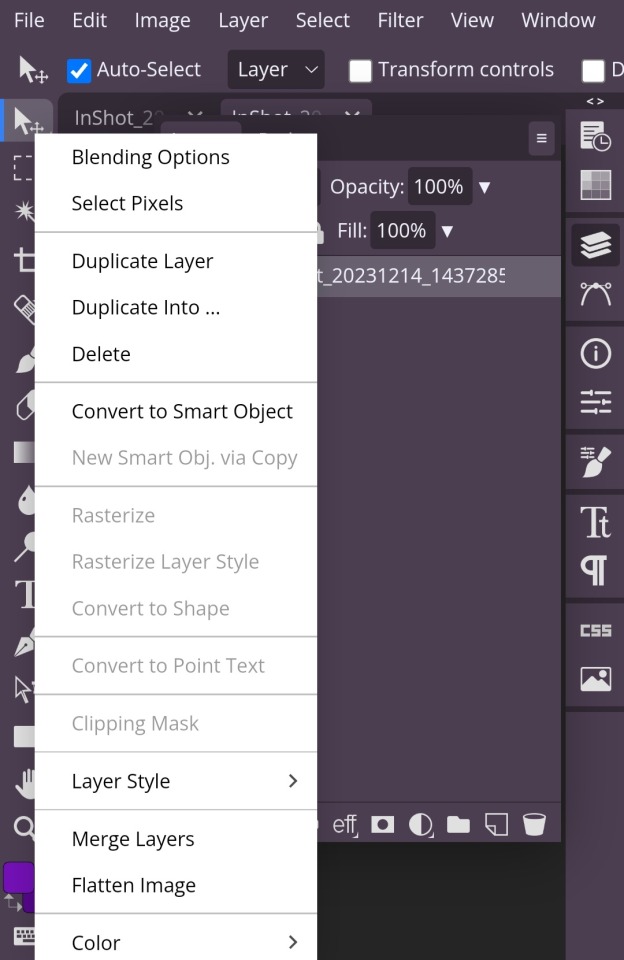Open the File menu
This screenshot has height=960, width=624.
tap(29, 20)
